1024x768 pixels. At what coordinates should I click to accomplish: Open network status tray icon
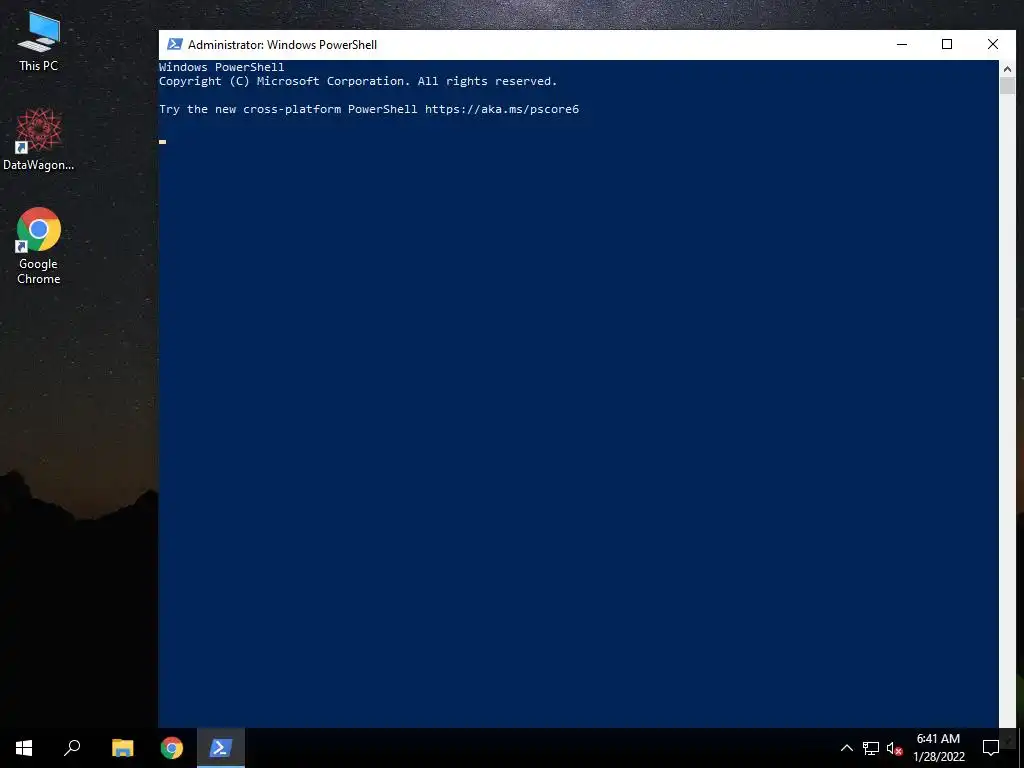click(871, 748)
